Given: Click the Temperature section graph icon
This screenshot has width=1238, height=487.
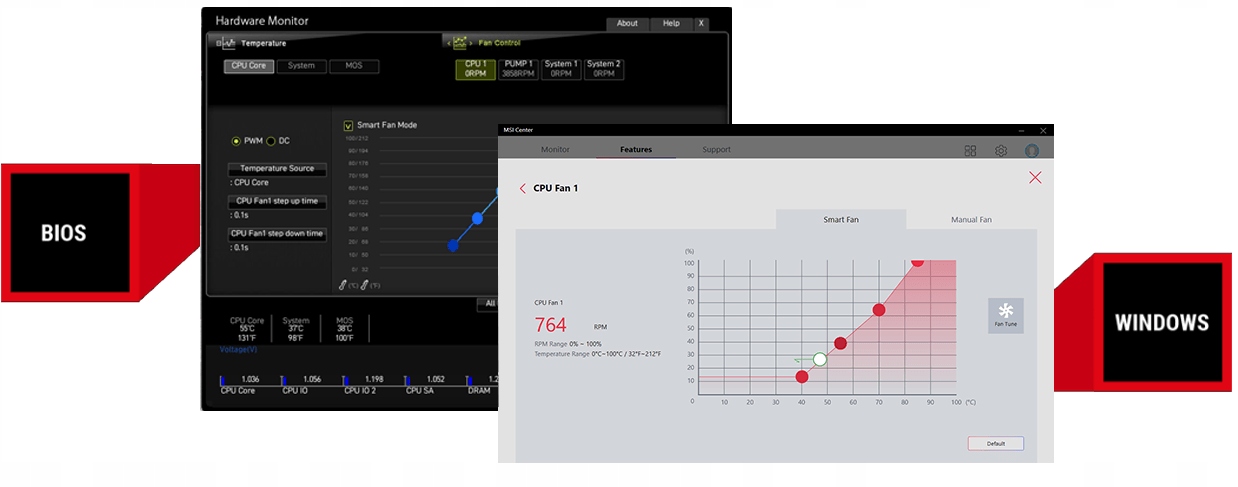Looking at the screenshot, I should tap(228, 43).
